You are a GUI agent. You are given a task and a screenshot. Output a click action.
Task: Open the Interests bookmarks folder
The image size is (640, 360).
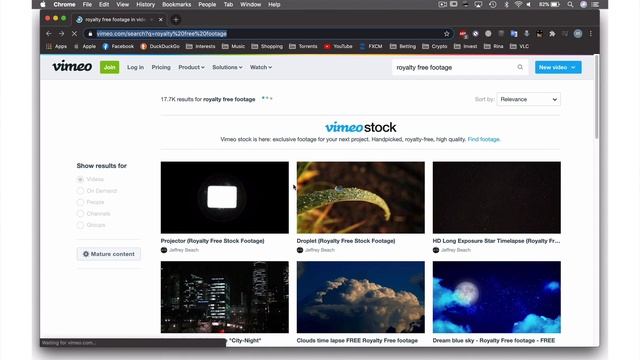tap(200, 47)
